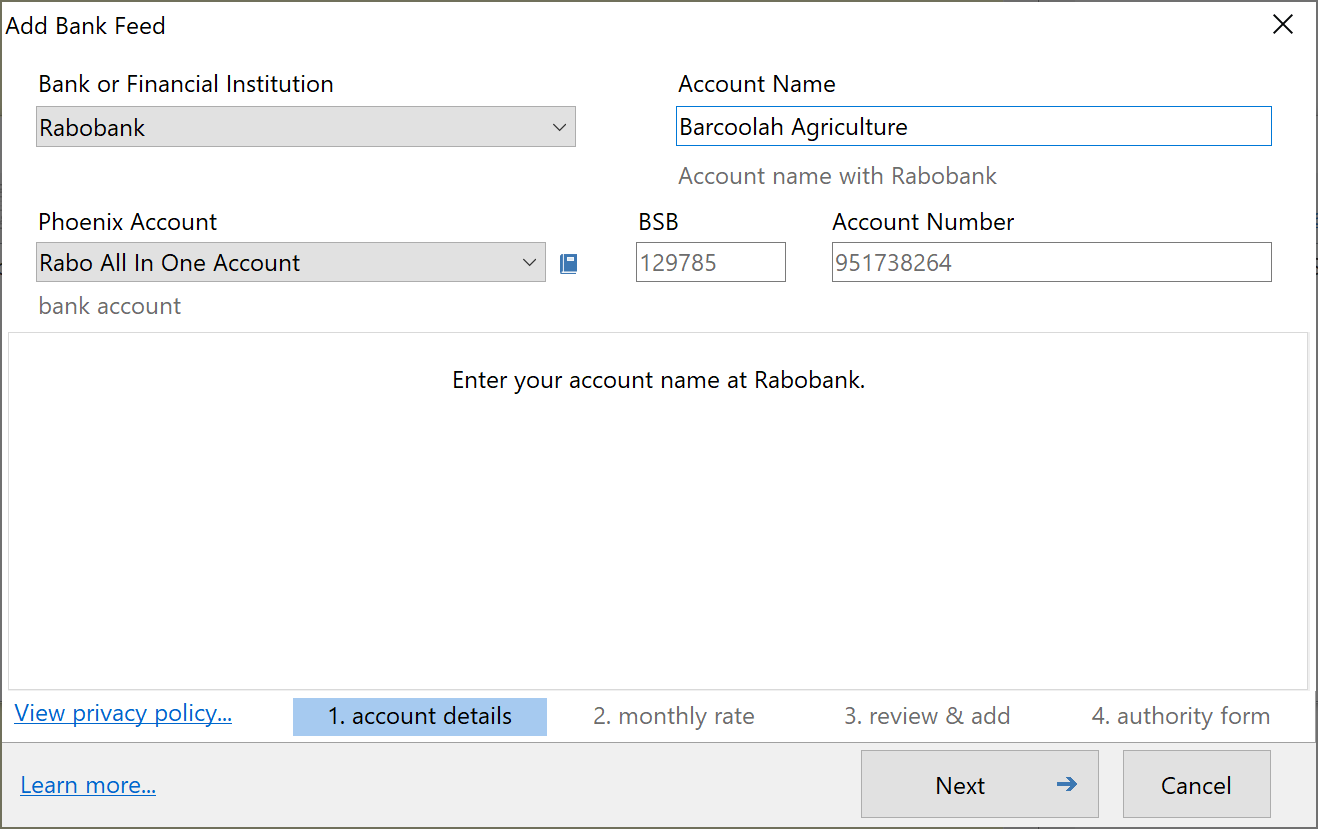Click the 'bank account' caption text

pyautogui.click(x=110, y=306)
